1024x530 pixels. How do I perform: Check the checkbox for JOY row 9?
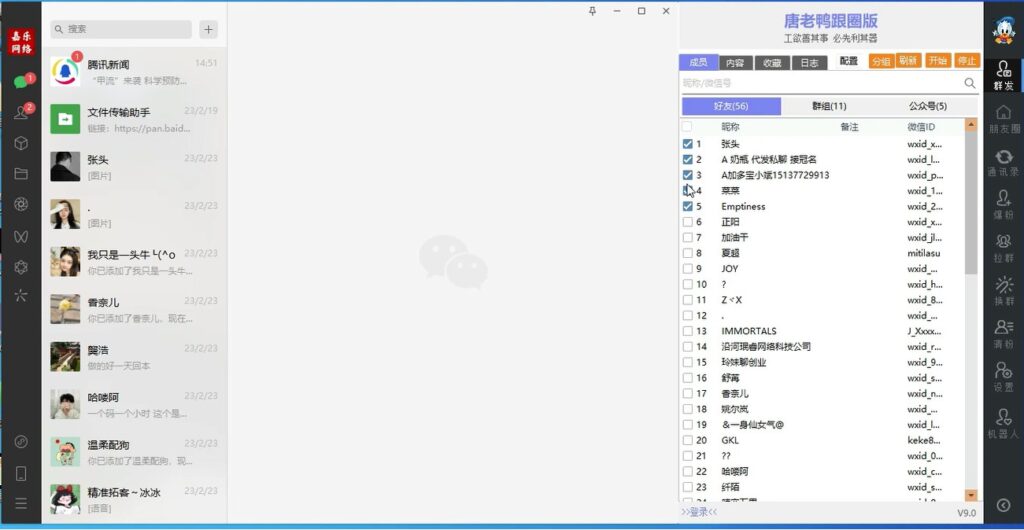tap(687, 268)
